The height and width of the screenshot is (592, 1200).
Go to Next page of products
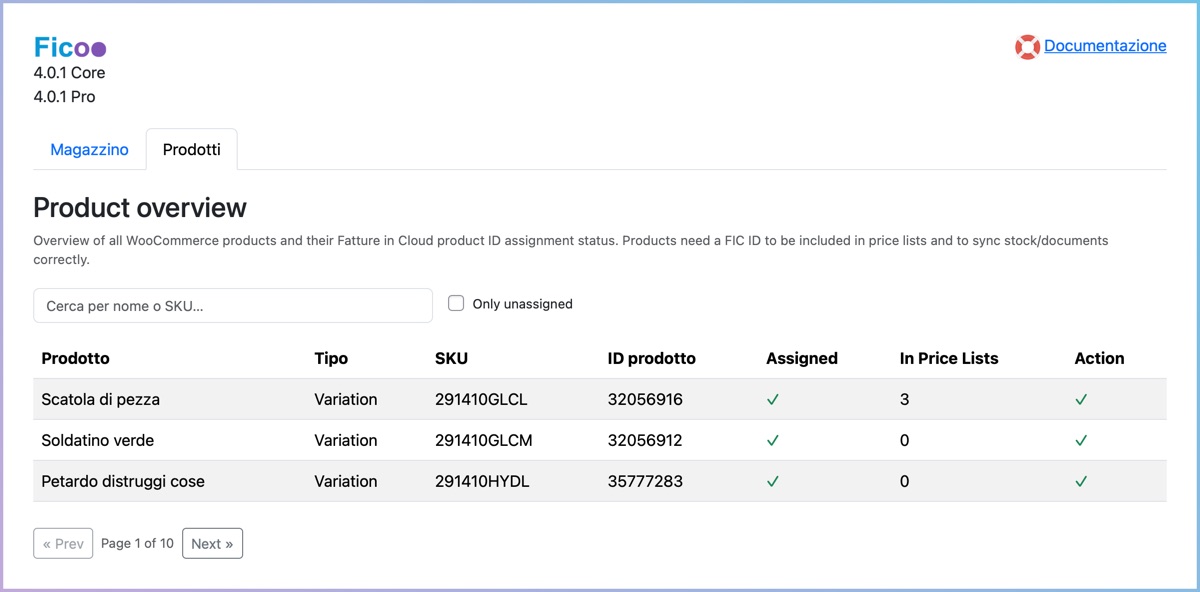212,544
